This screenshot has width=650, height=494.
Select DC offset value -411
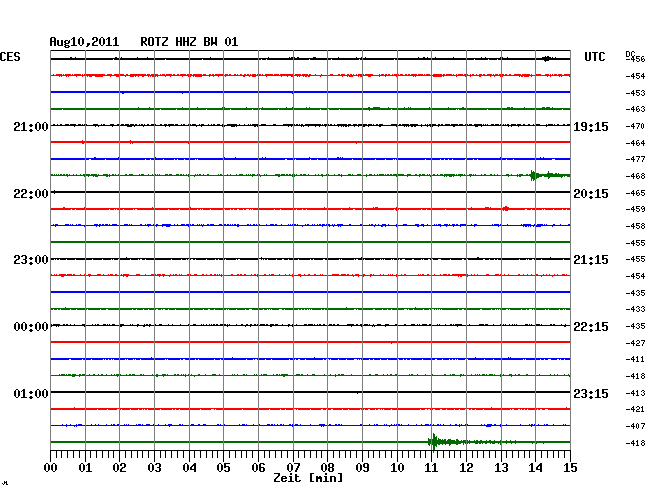coord(635,360)
